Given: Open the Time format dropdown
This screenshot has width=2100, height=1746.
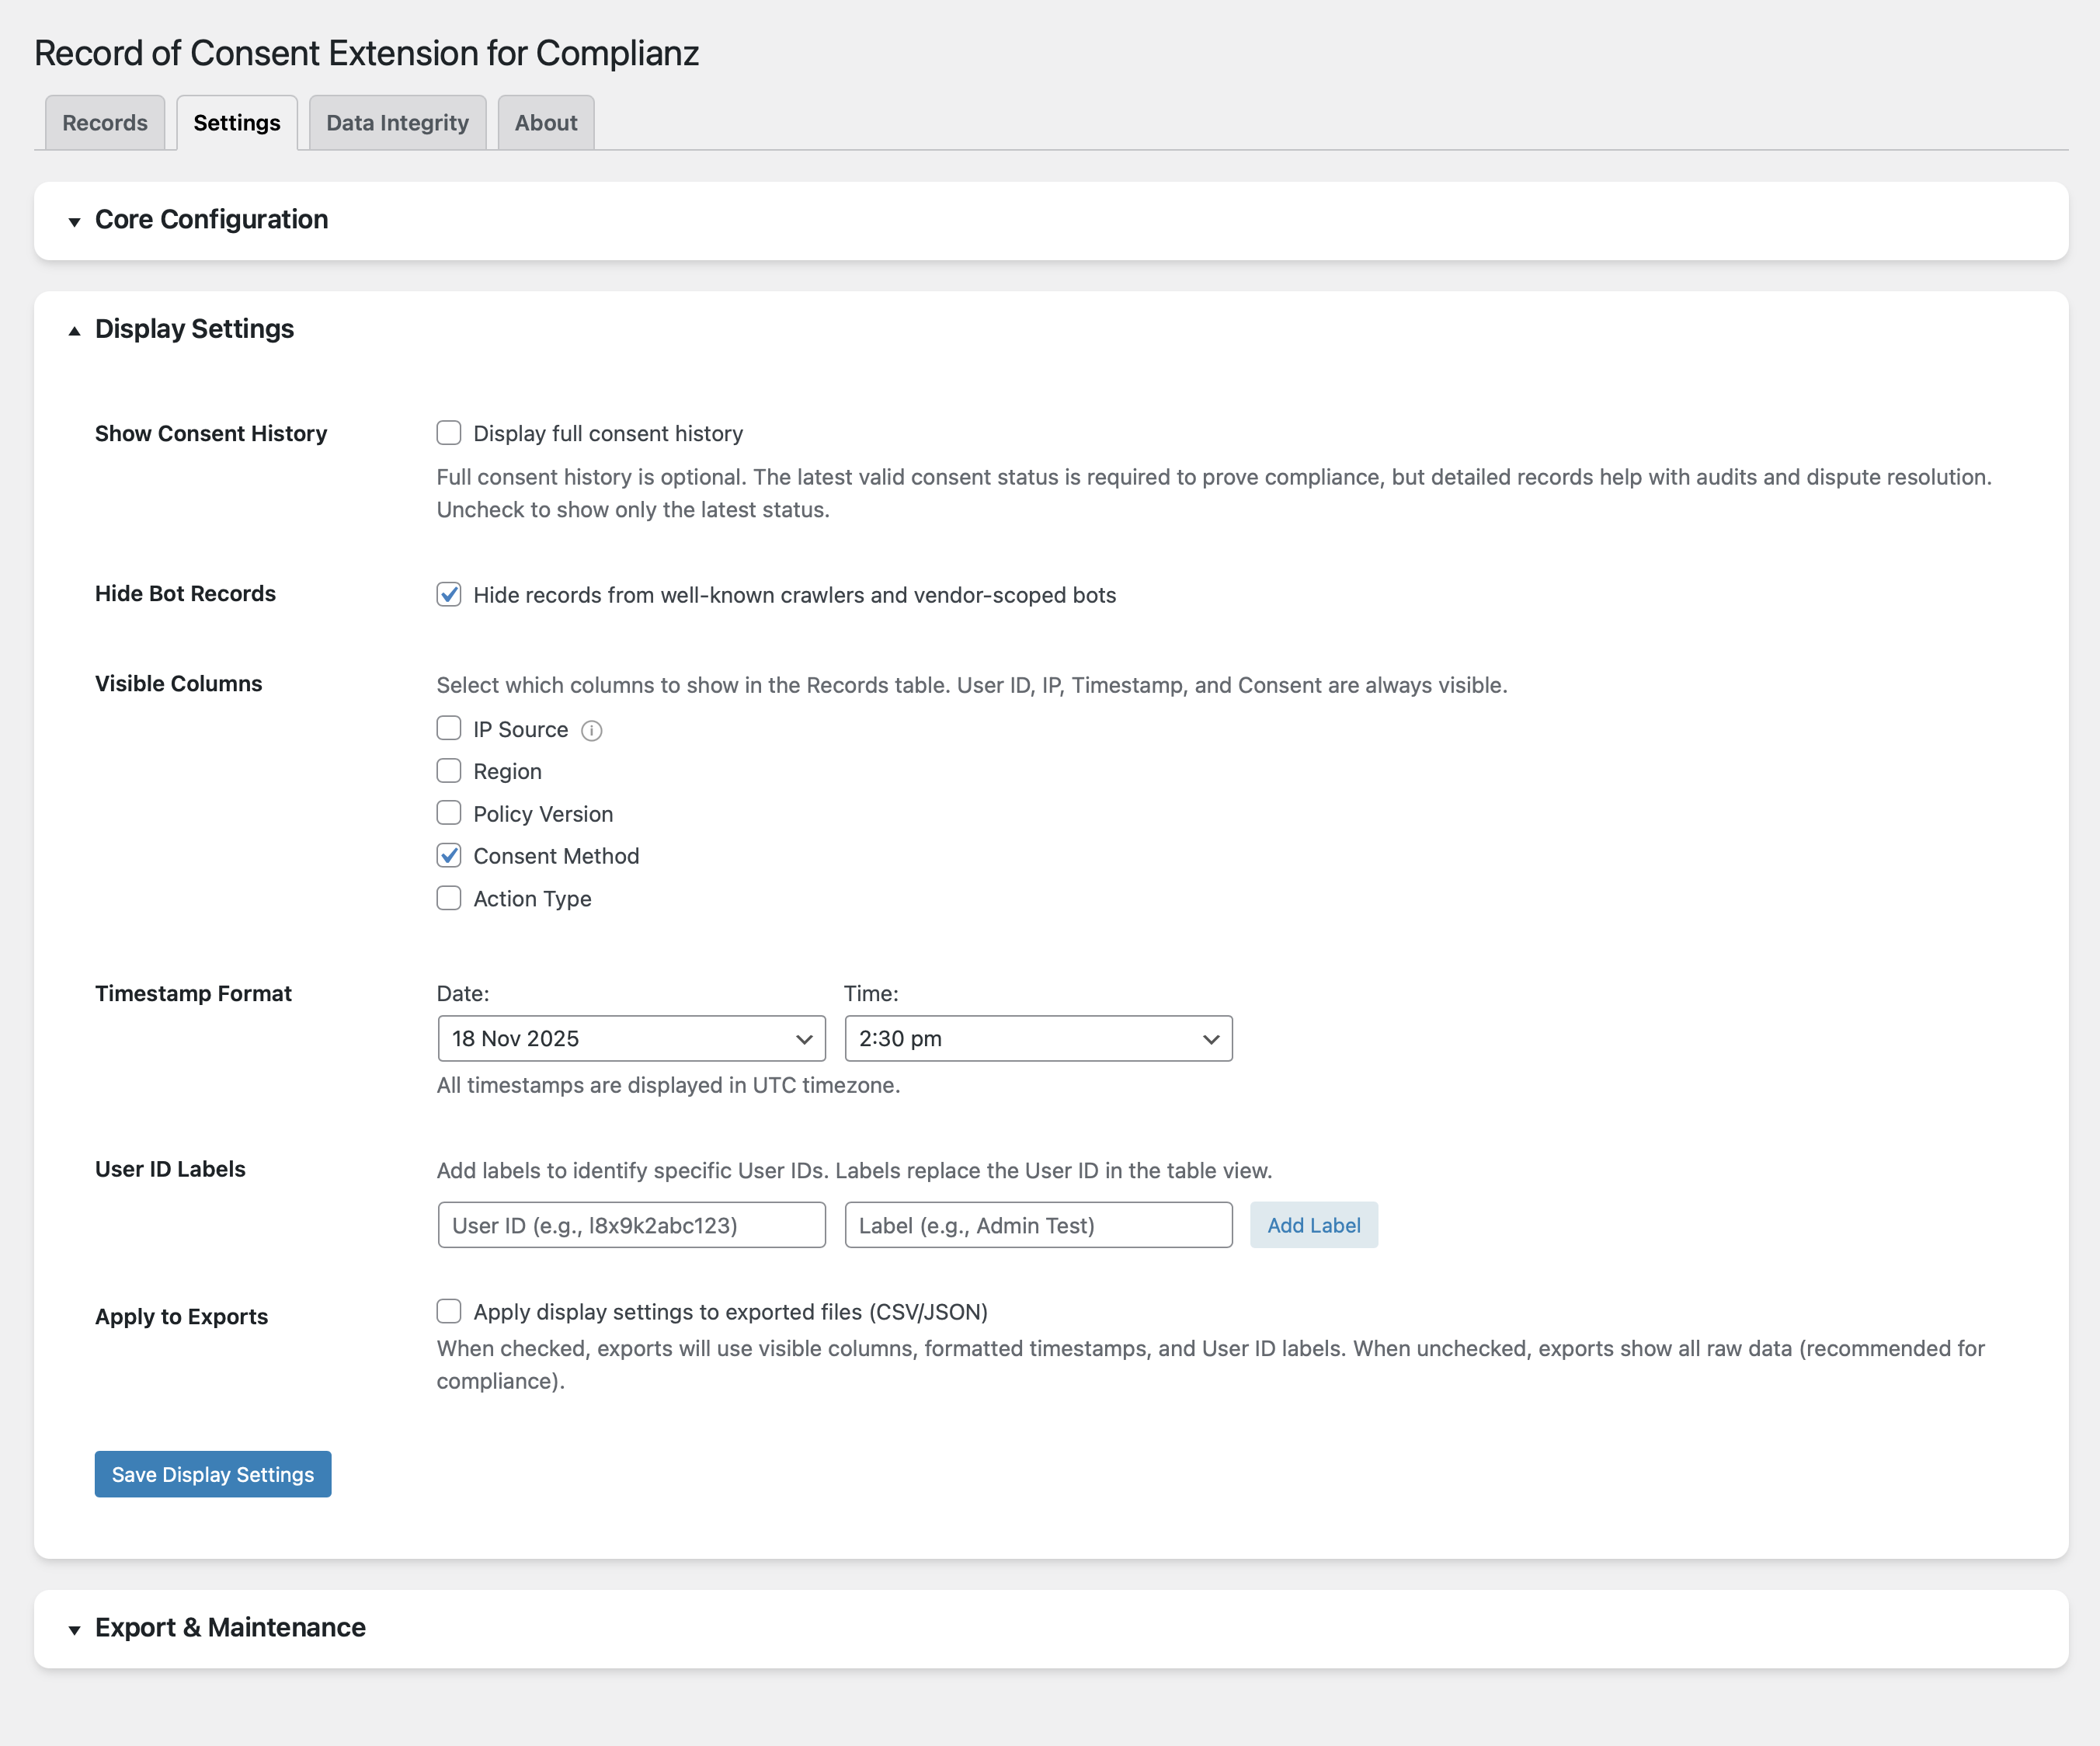Looking at the screenshot, I should point(1038,1038).
